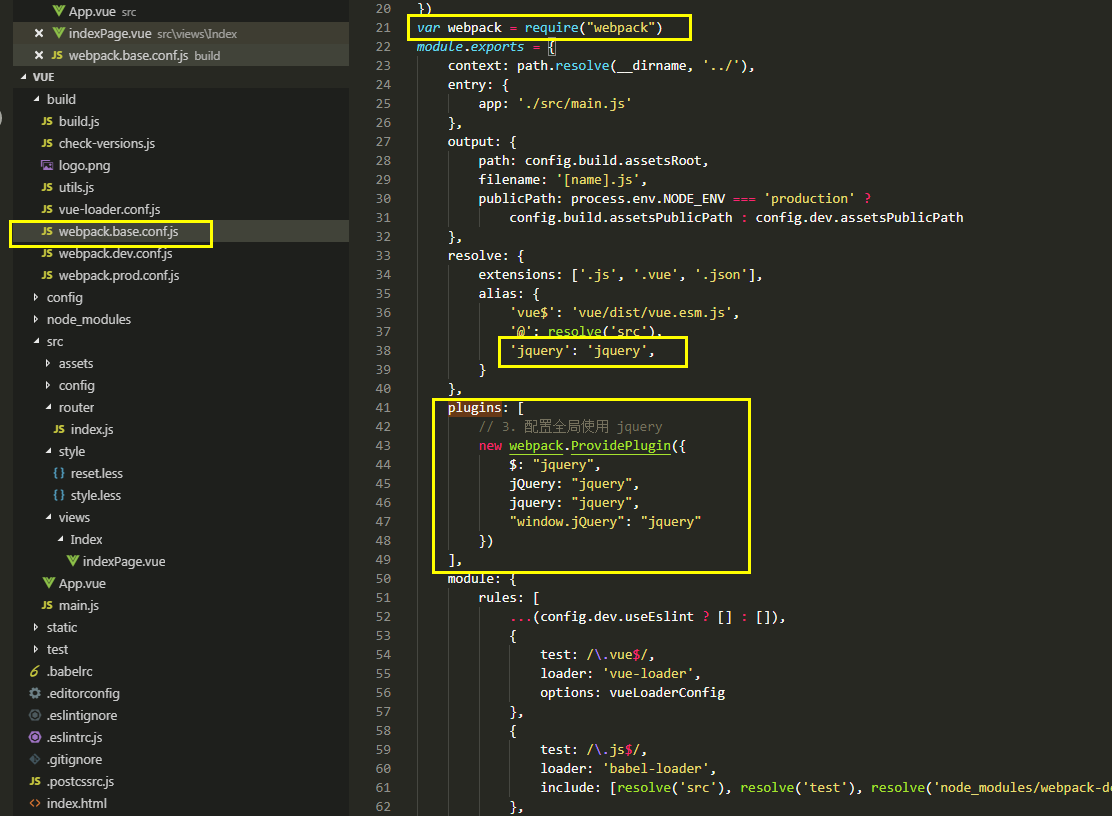Viewport: 1112px width, 816px height.
Task: Click the JS icon beside check-versions.js
Action: 47,143
